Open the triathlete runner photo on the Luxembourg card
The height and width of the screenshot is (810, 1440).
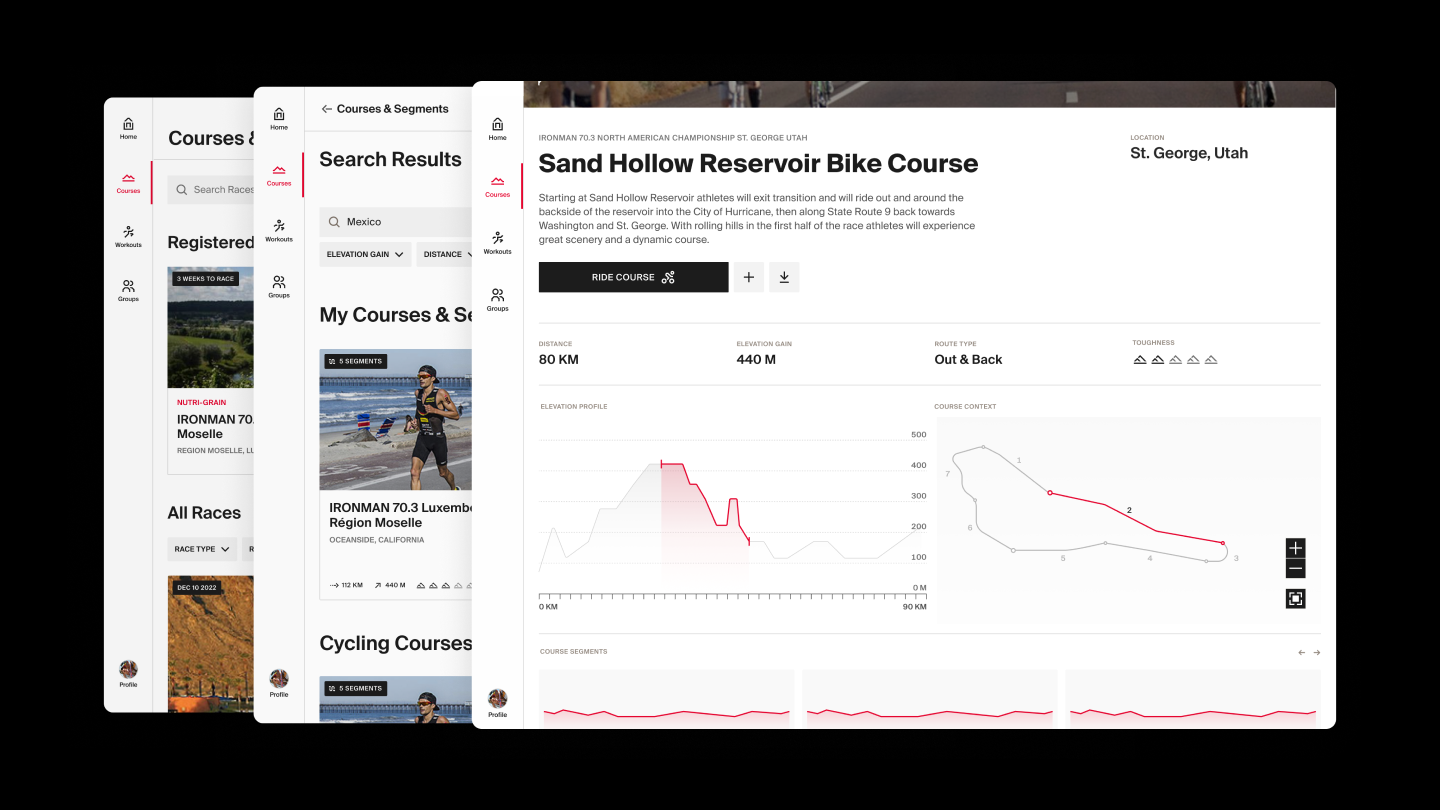click(396, 419)
